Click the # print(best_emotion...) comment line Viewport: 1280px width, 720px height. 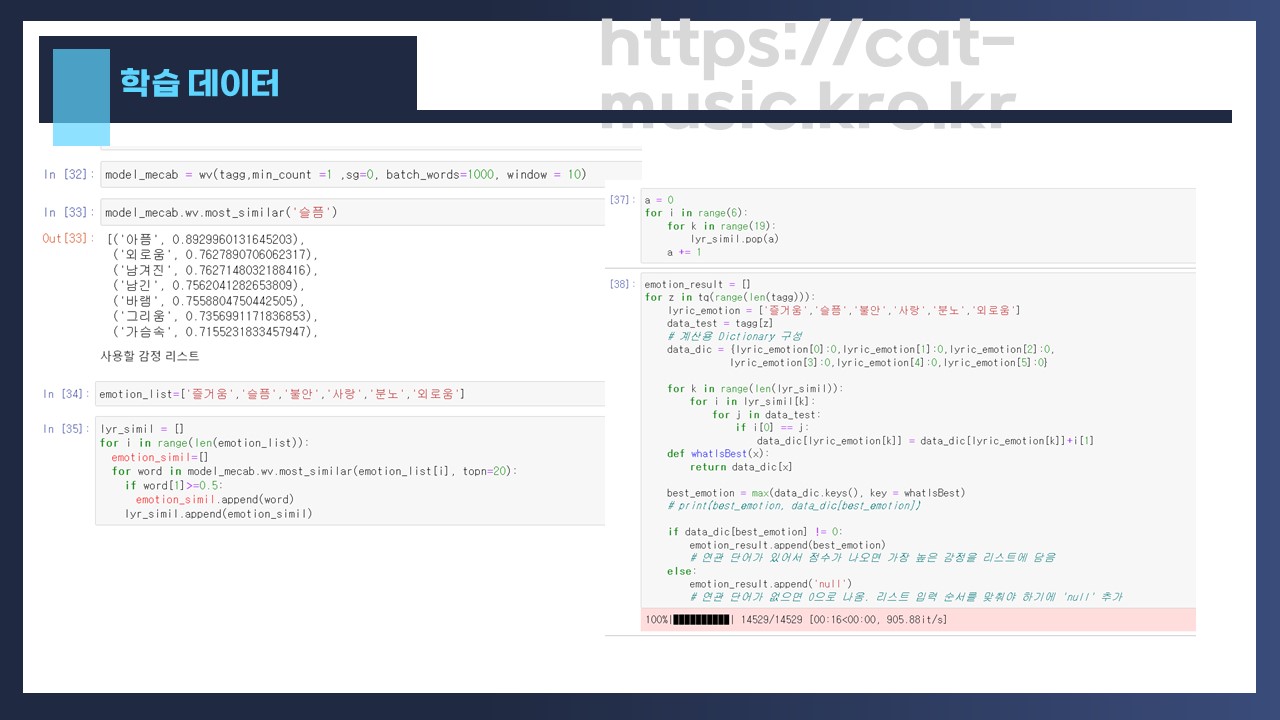pos(794,506)
